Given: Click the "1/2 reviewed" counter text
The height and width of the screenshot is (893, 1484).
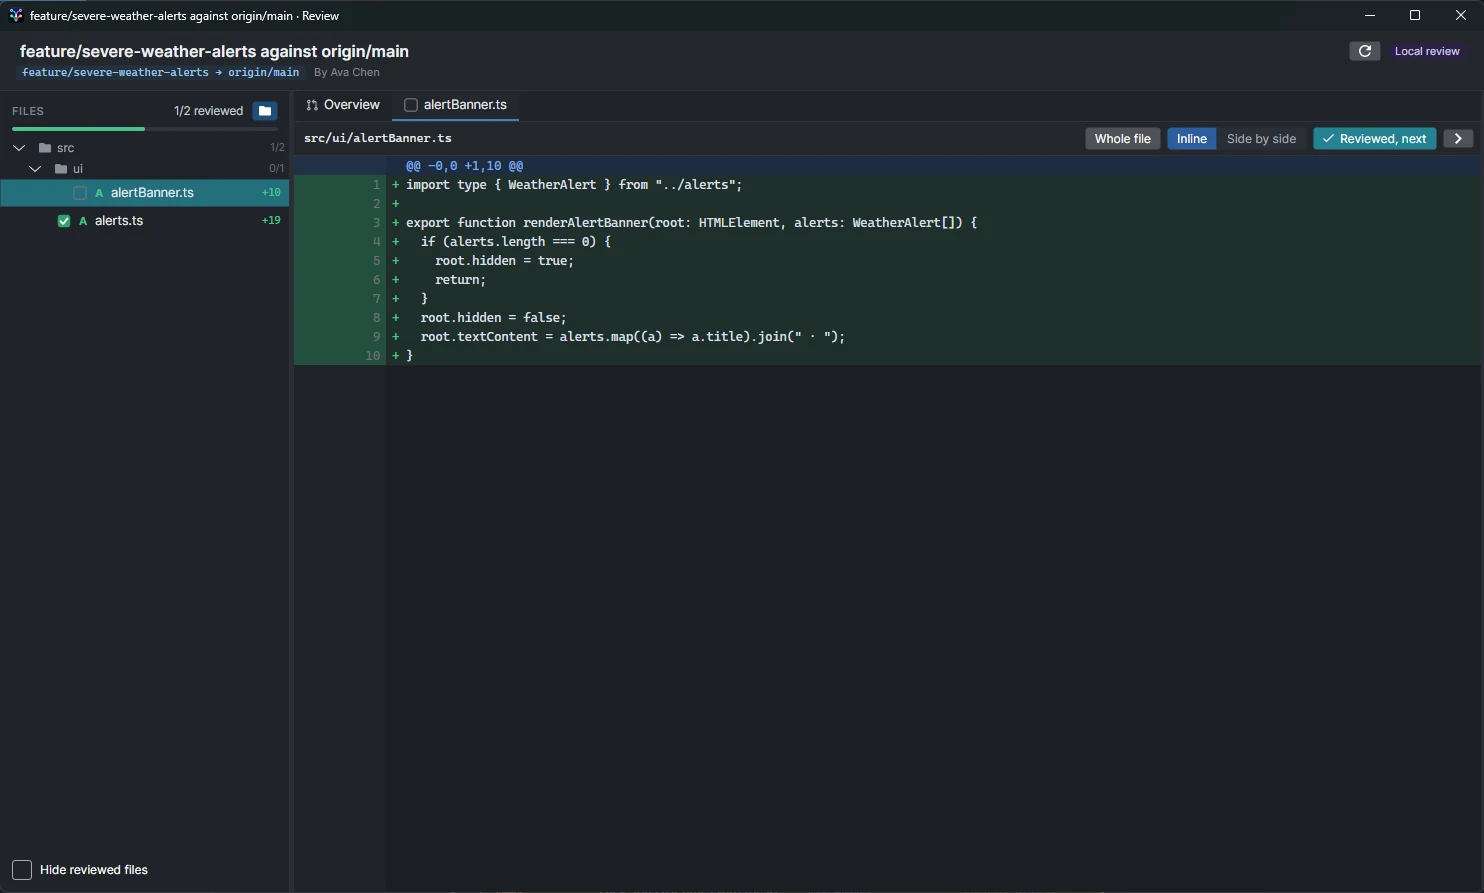Looking at the screenshot, I should tap(208, 111).
